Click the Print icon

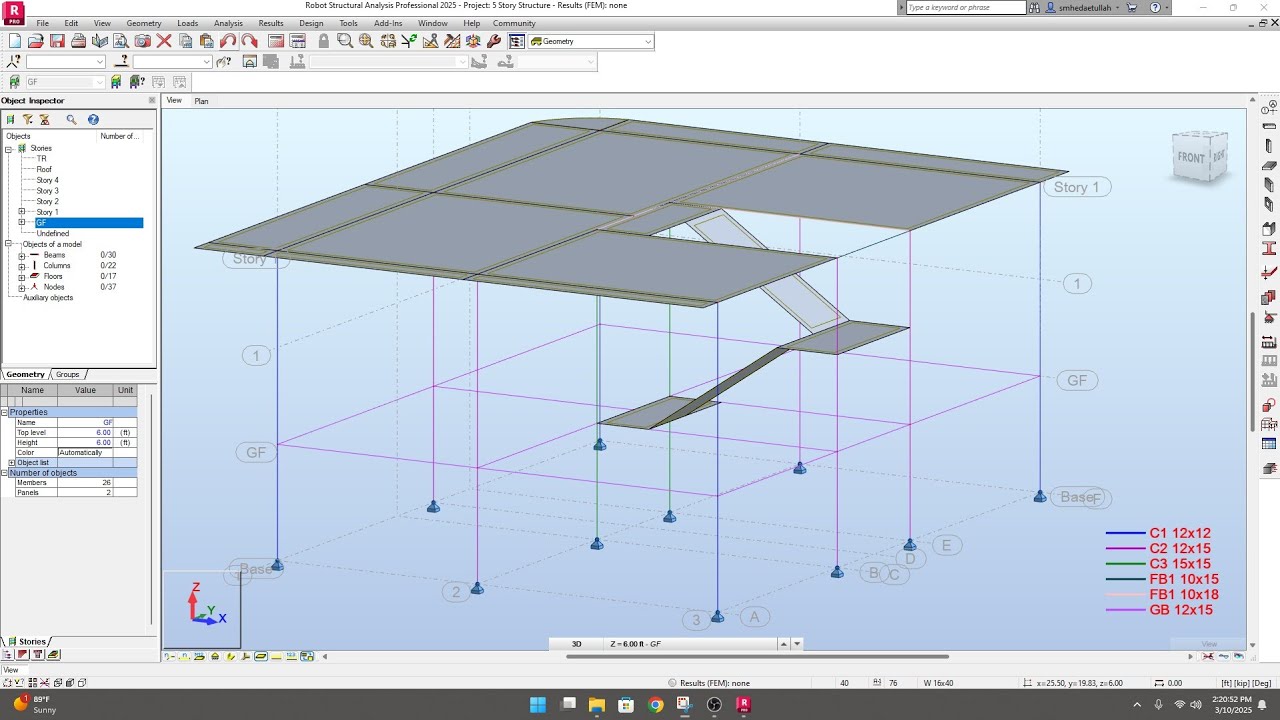click(78, 41)
